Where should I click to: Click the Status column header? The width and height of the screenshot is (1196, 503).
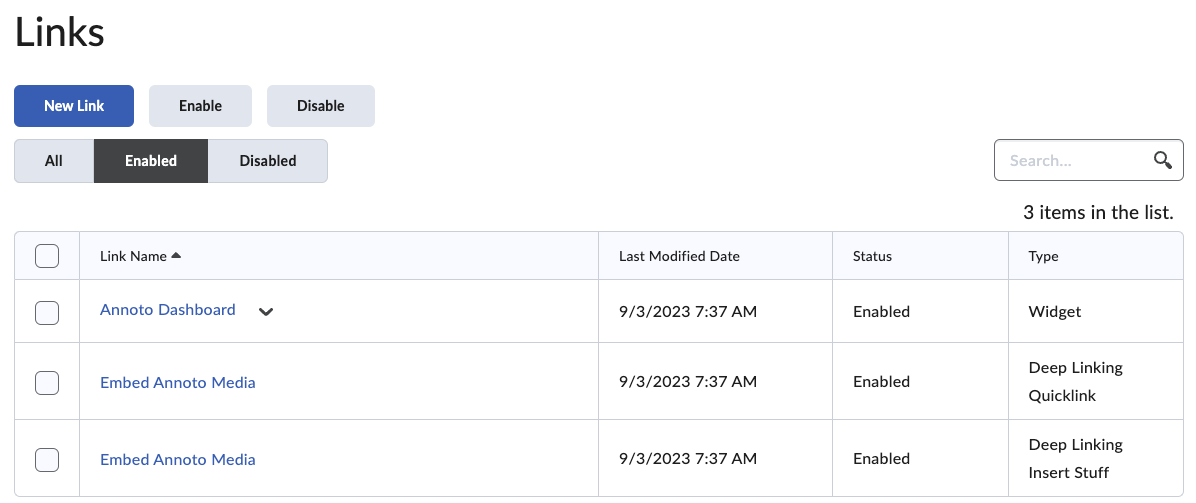pos(872,256)
